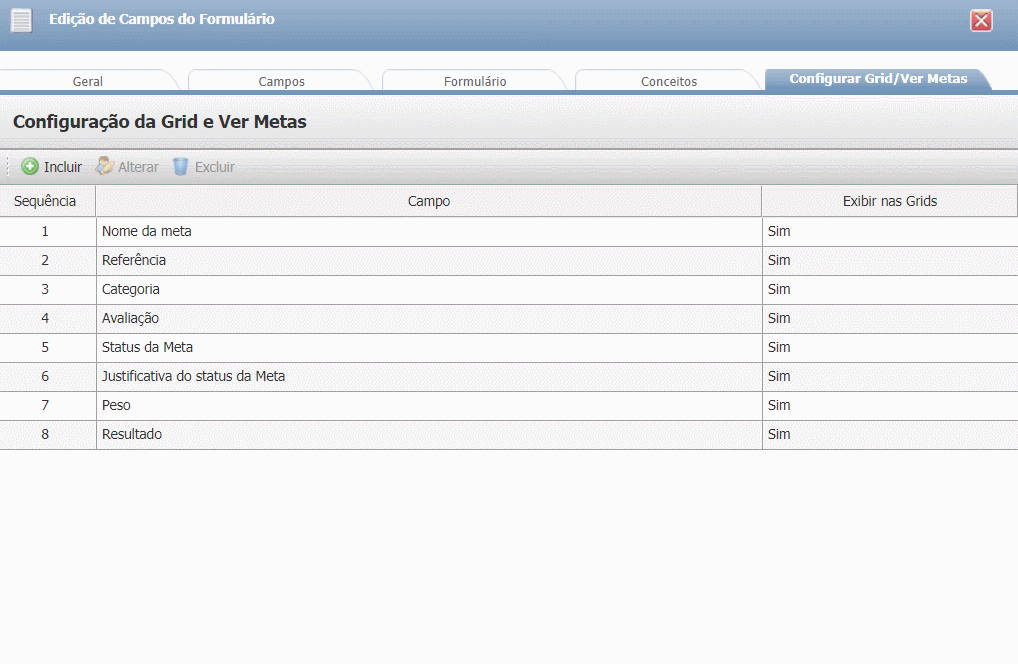Sort by the Sequência column header
Viewport: 1018px width, 664px height.
(45, 201)
